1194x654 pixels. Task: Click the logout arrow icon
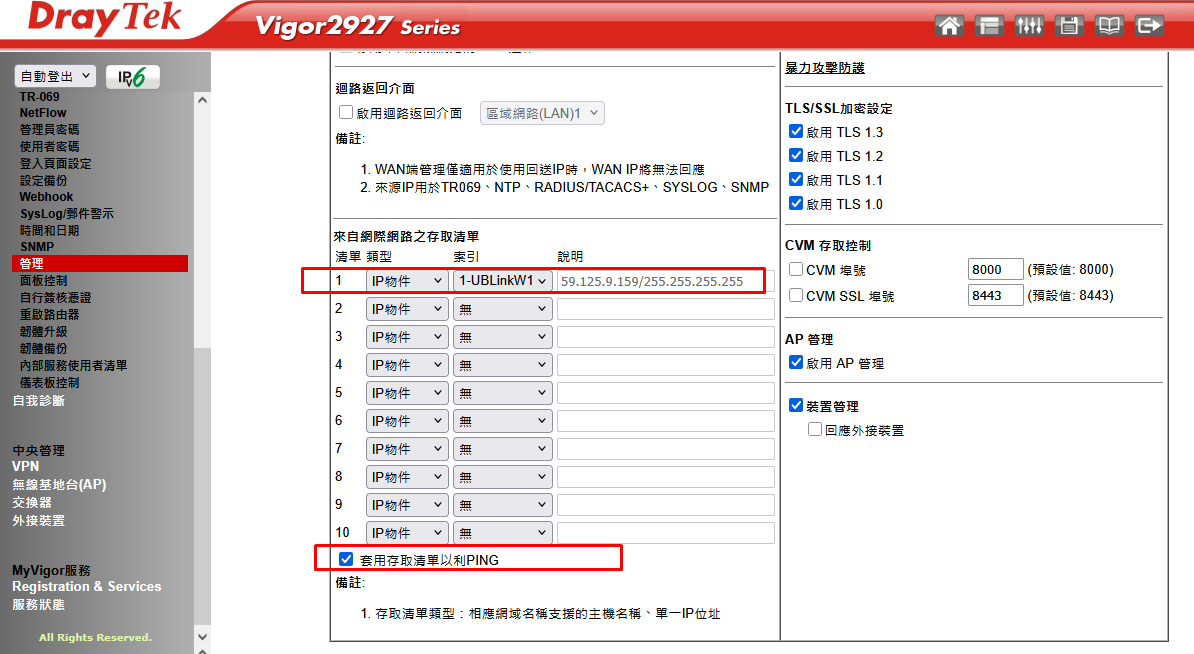coord(1150,26)
